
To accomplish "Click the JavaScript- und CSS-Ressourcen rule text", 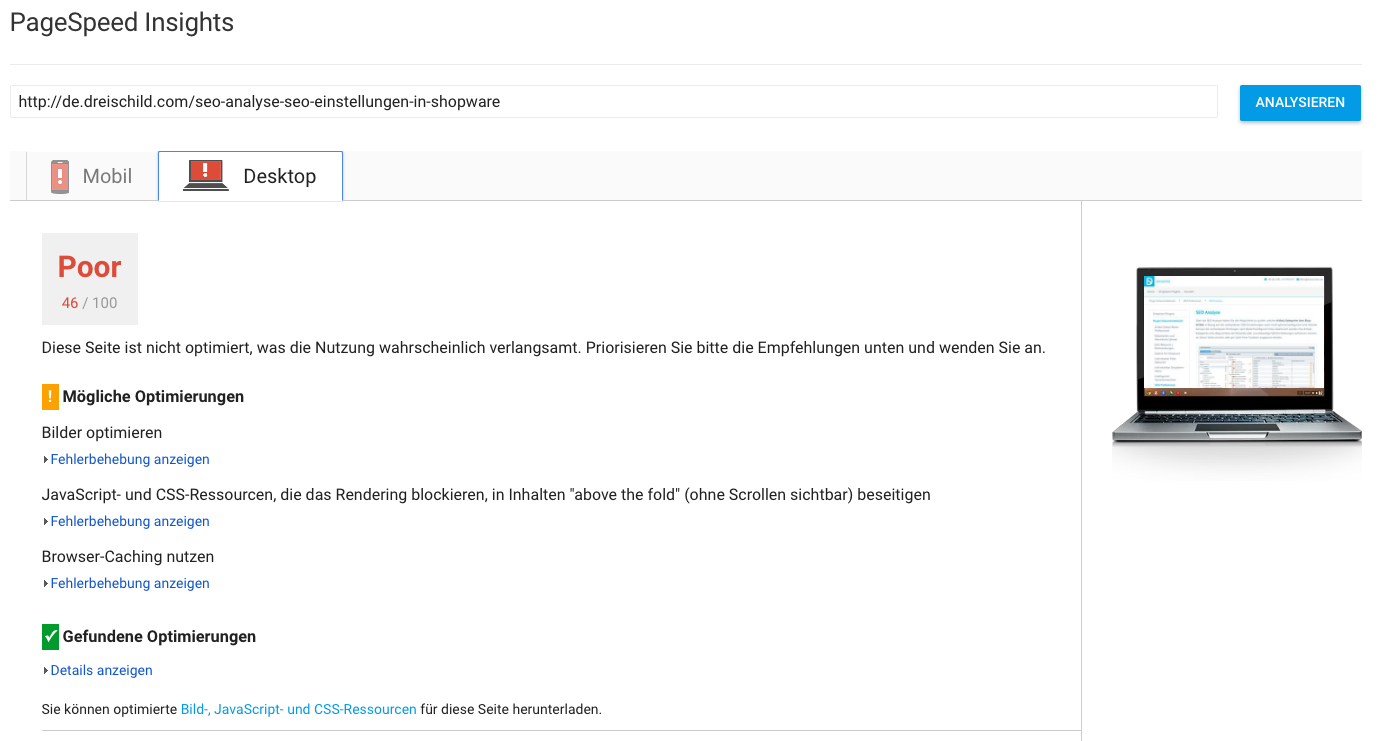I will [486, 495].
